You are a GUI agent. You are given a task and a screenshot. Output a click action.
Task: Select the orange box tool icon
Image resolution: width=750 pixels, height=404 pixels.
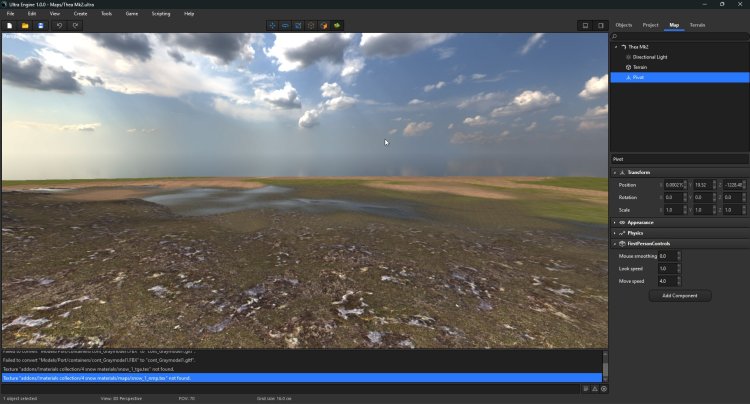(x=324, y=25)
